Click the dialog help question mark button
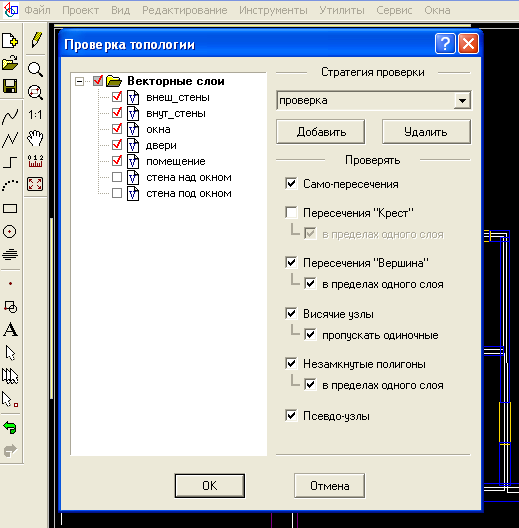Image resolution: width=519 pixels, height=528 pixels. (x=445, y=43)
